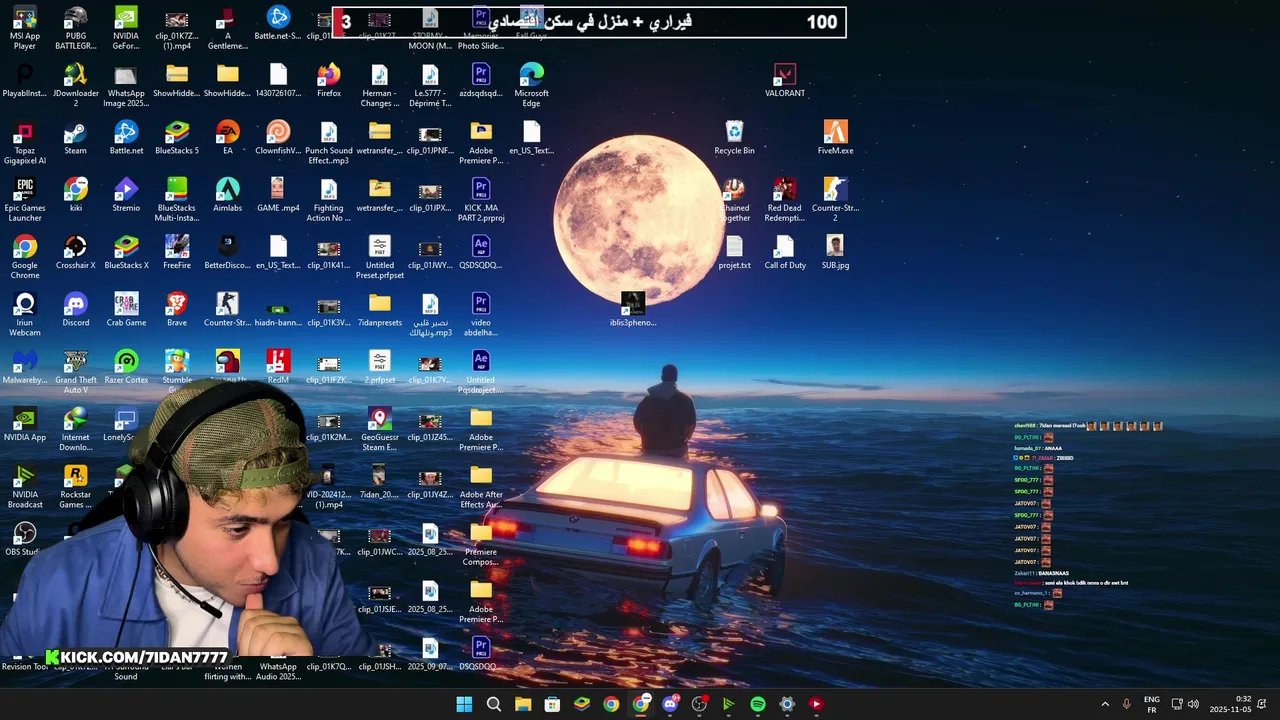The image size is (1280, 720).
Task: Select the SUB.jpg image file
Action: 835,253
